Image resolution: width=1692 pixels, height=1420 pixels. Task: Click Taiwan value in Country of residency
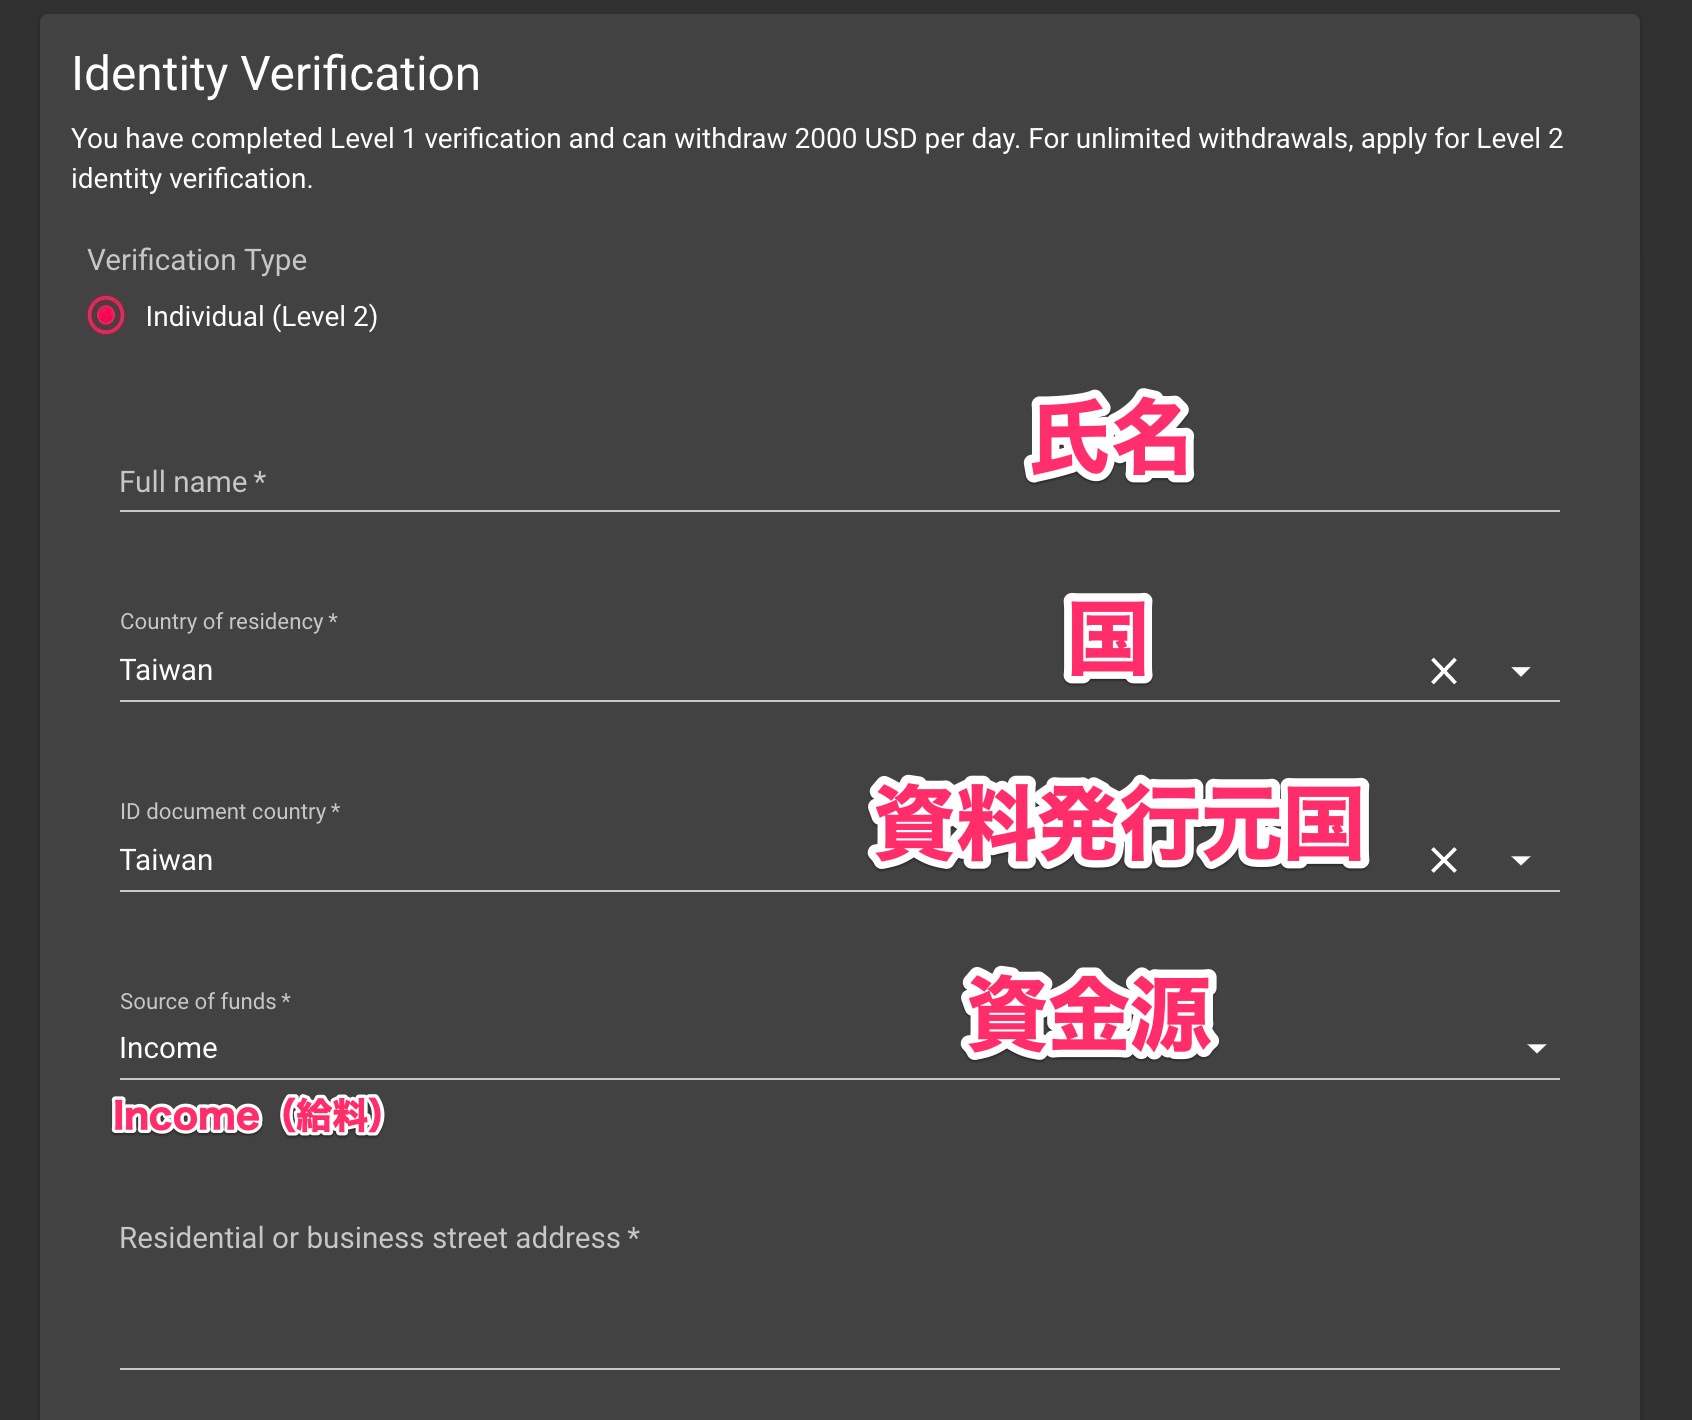click(166, 670)
